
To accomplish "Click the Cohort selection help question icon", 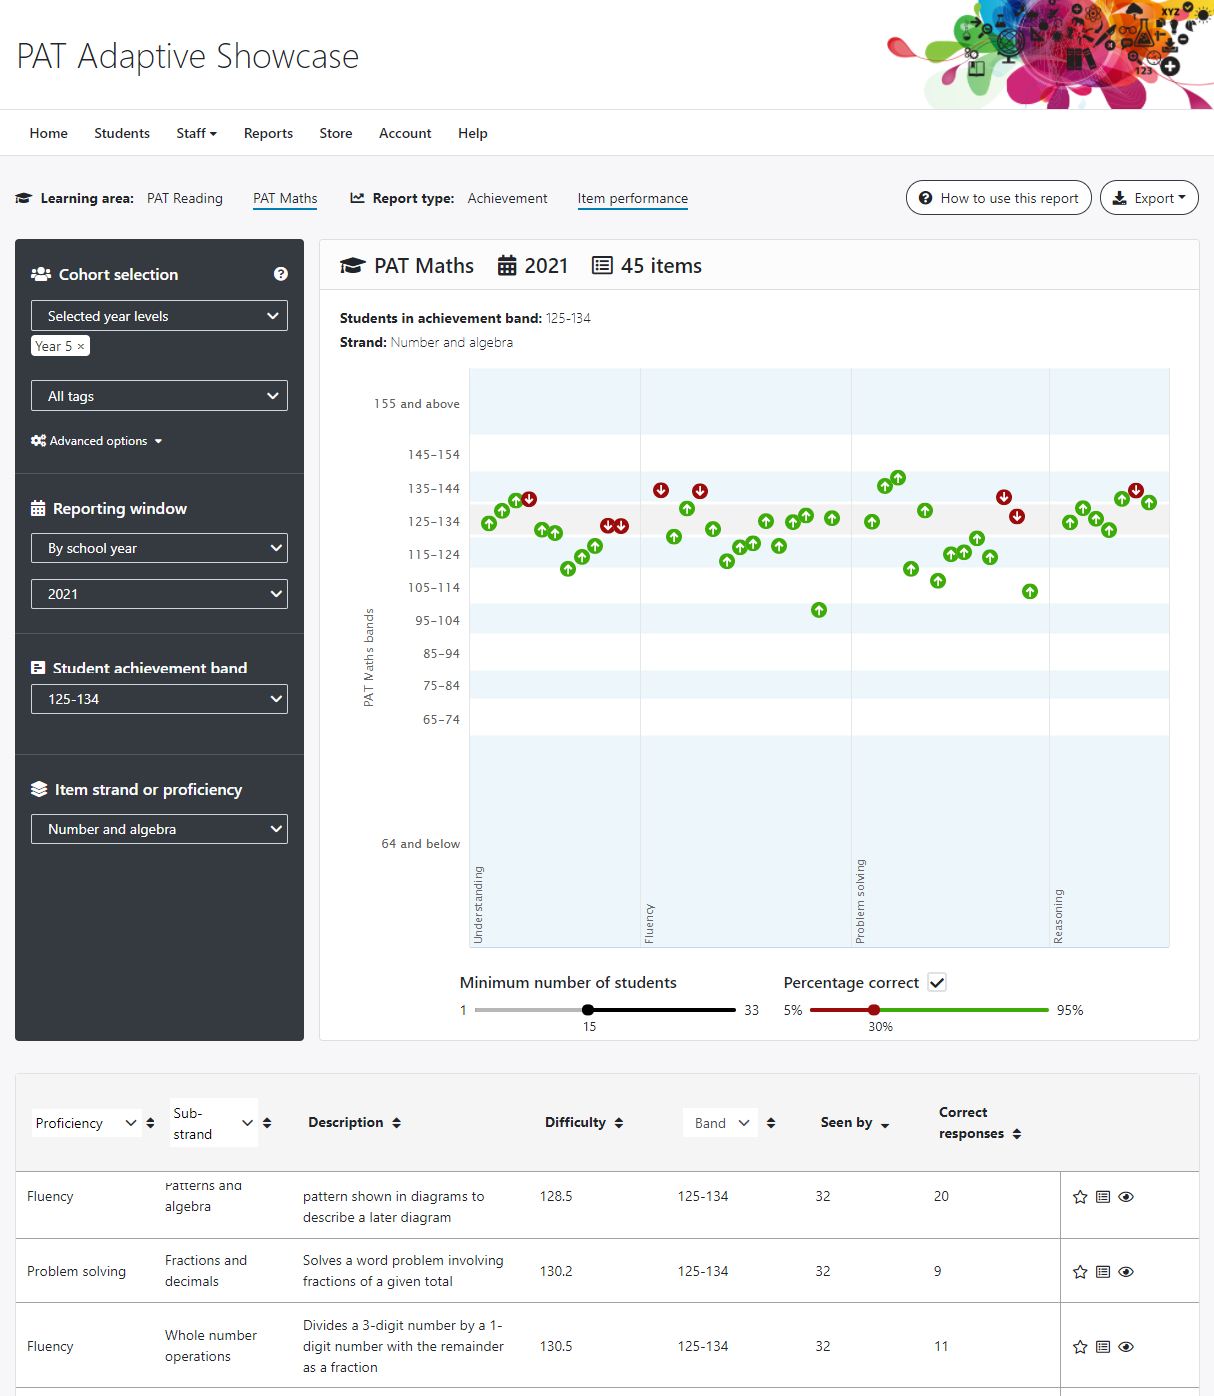I will (x=281, y=274).
